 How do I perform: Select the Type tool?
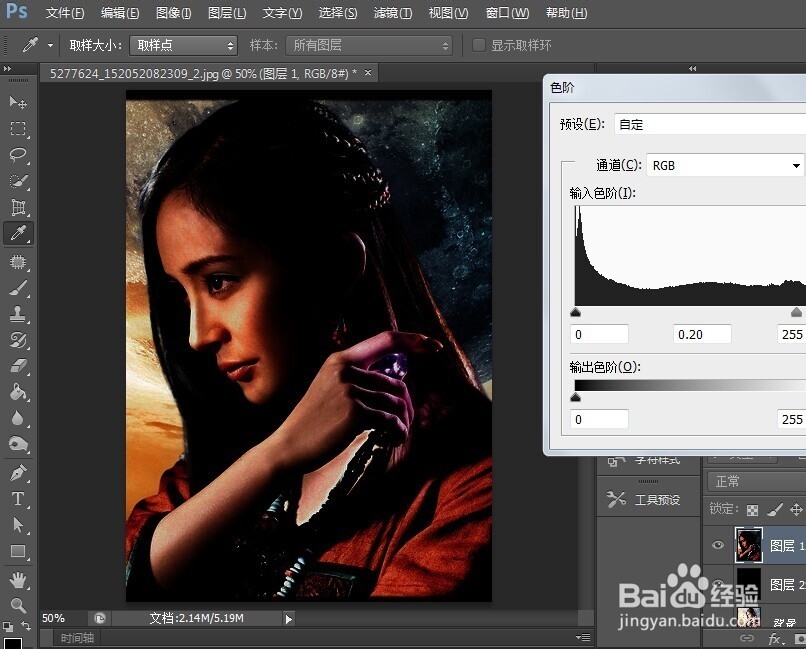pos(18,499)
